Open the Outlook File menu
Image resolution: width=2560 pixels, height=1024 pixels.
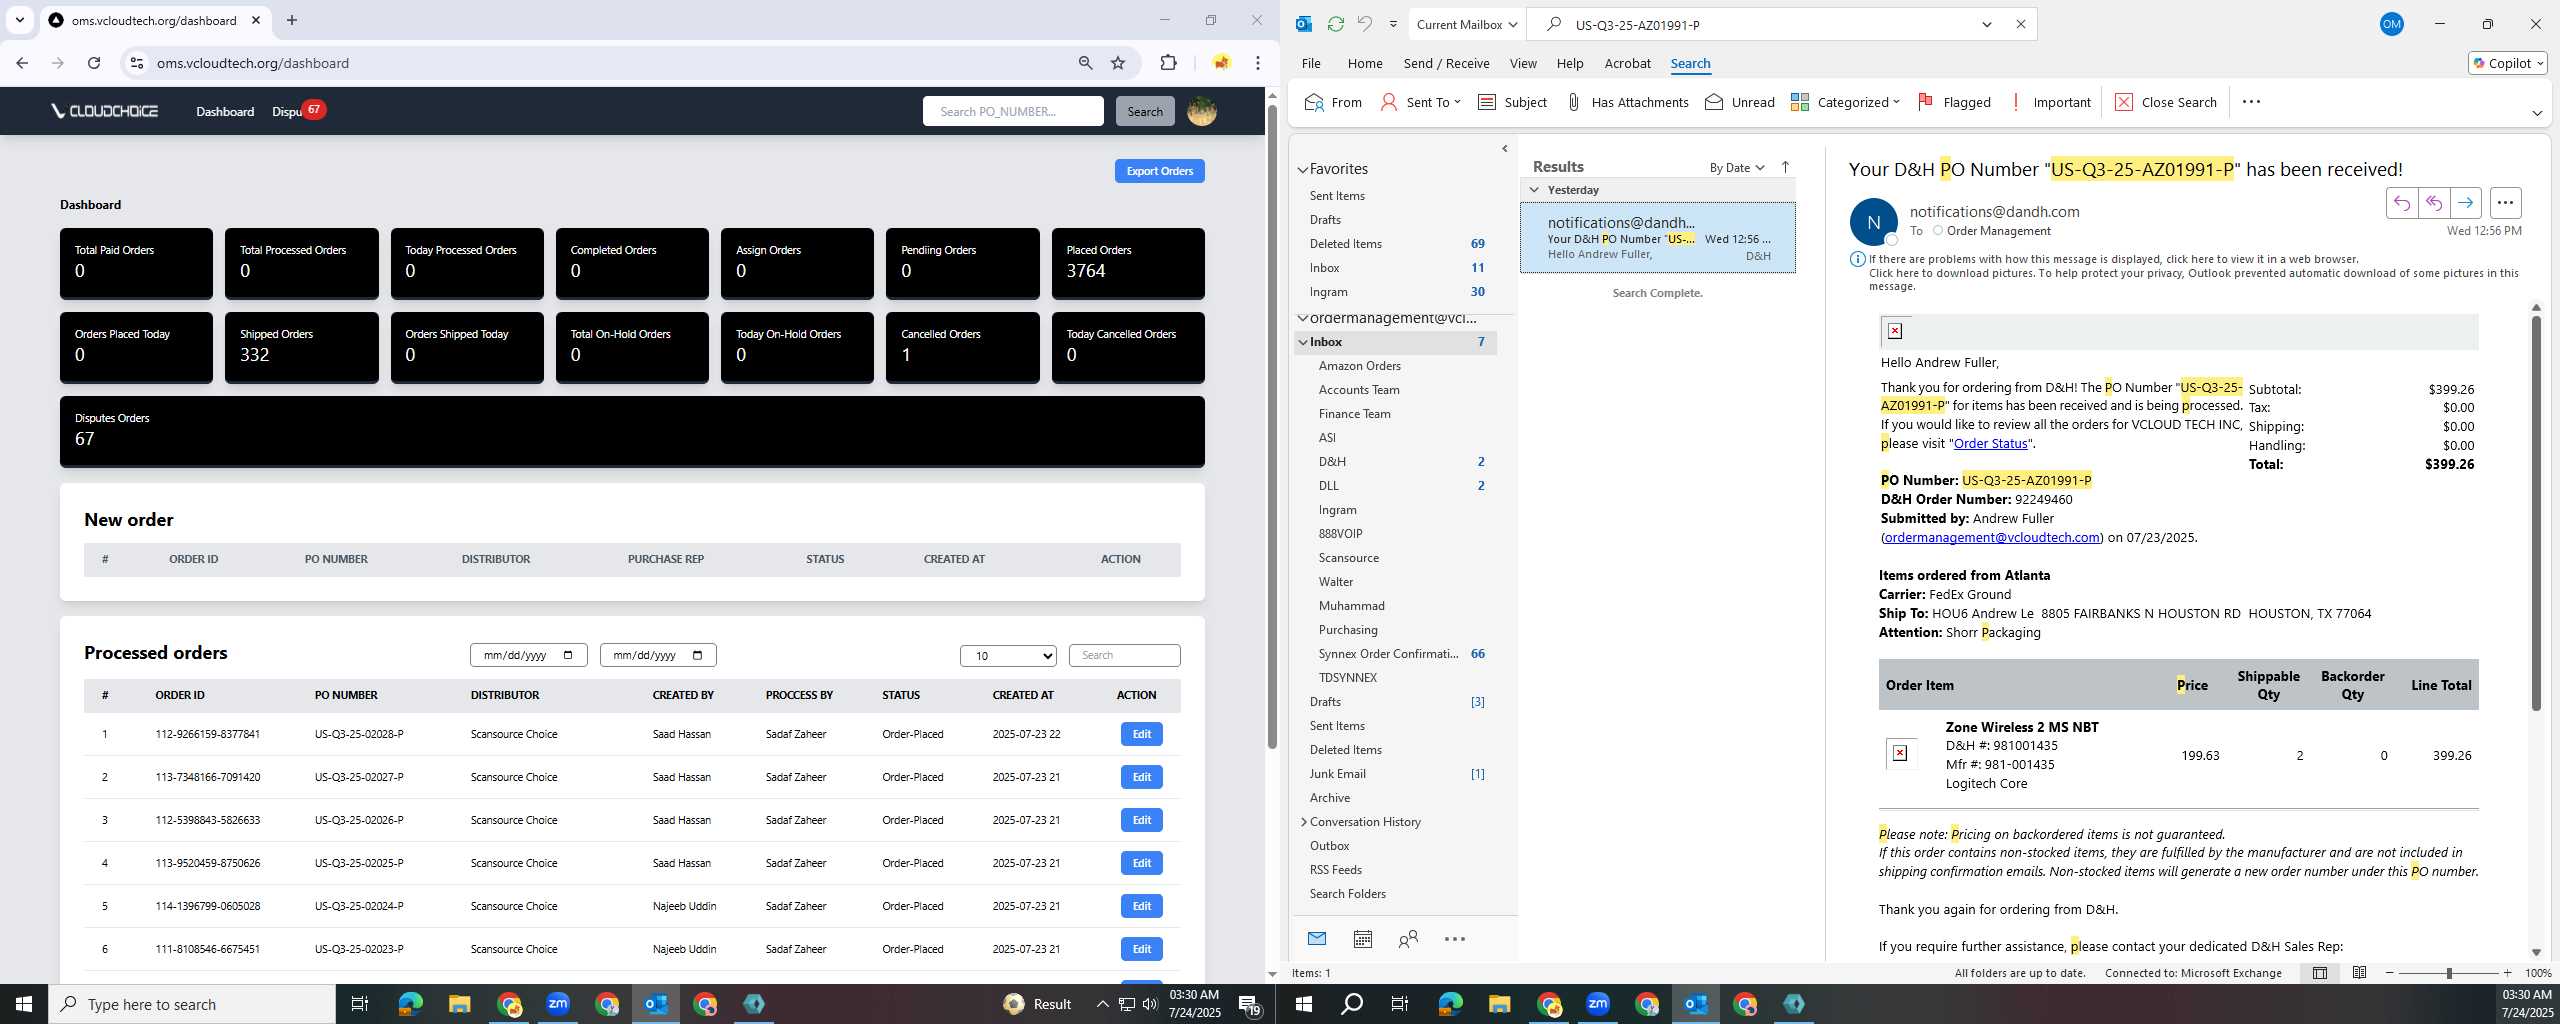(x=1311, y=63)
